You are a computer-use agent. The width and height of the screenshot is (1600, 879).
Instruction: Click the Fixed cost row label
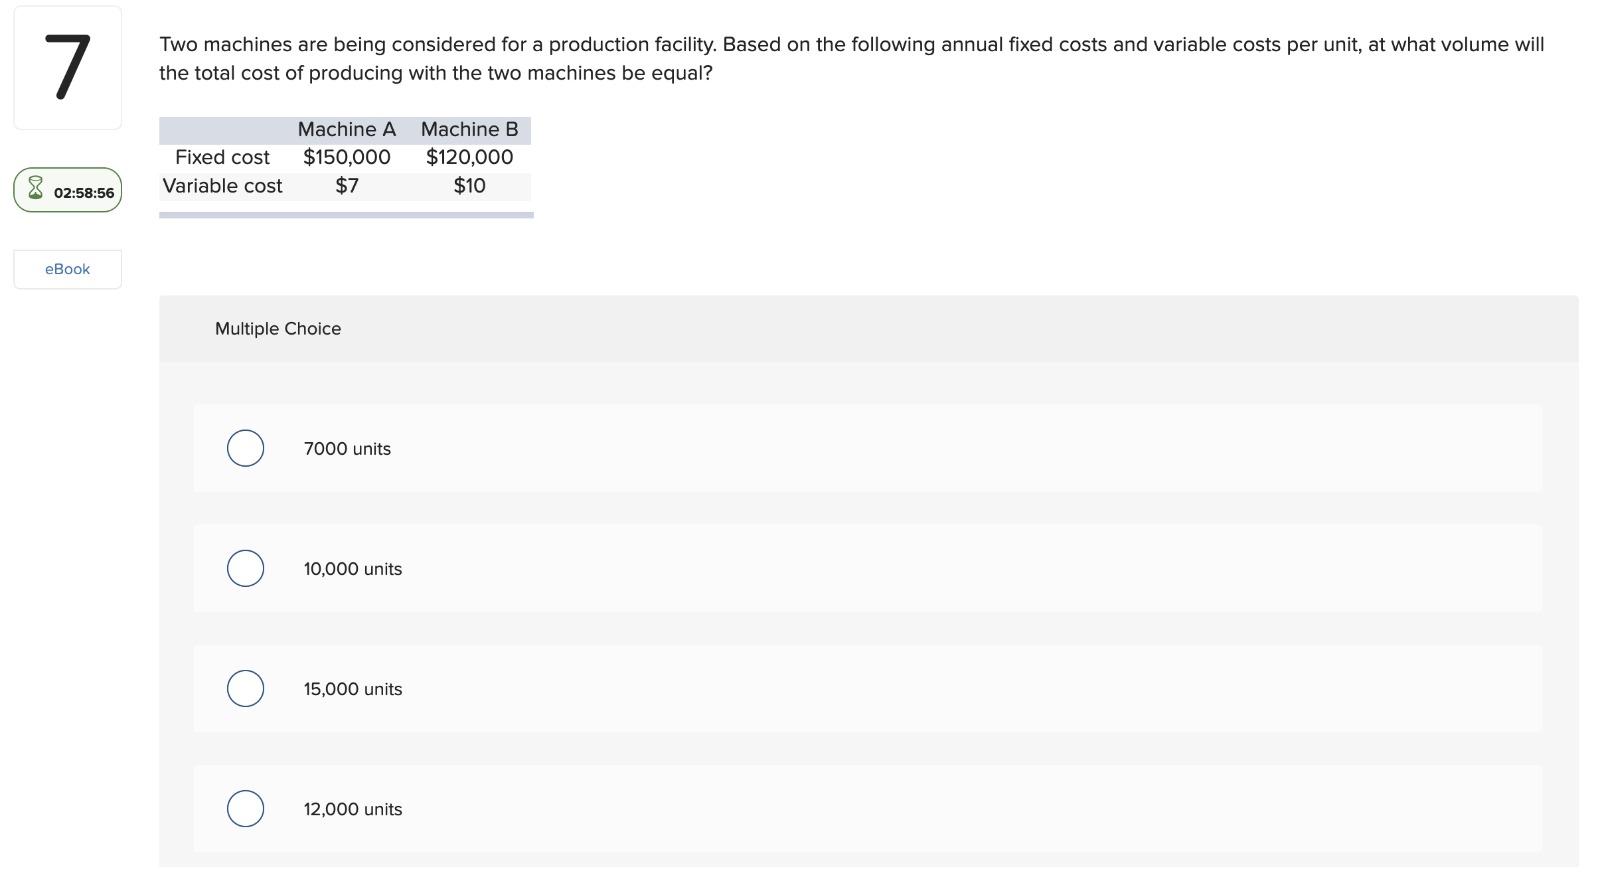pos(222,157)
